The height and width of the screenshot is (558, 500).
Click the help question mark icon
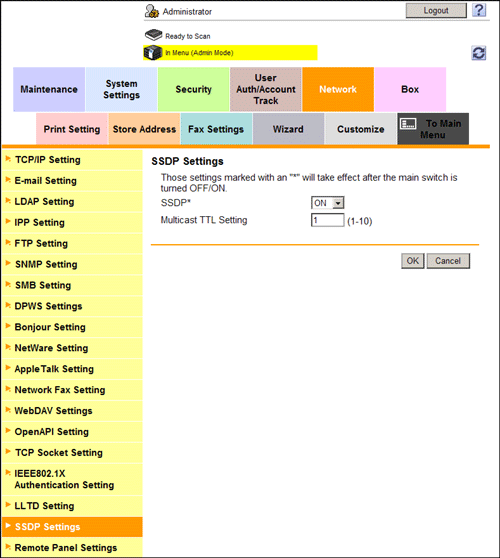[x=479, y=10]
